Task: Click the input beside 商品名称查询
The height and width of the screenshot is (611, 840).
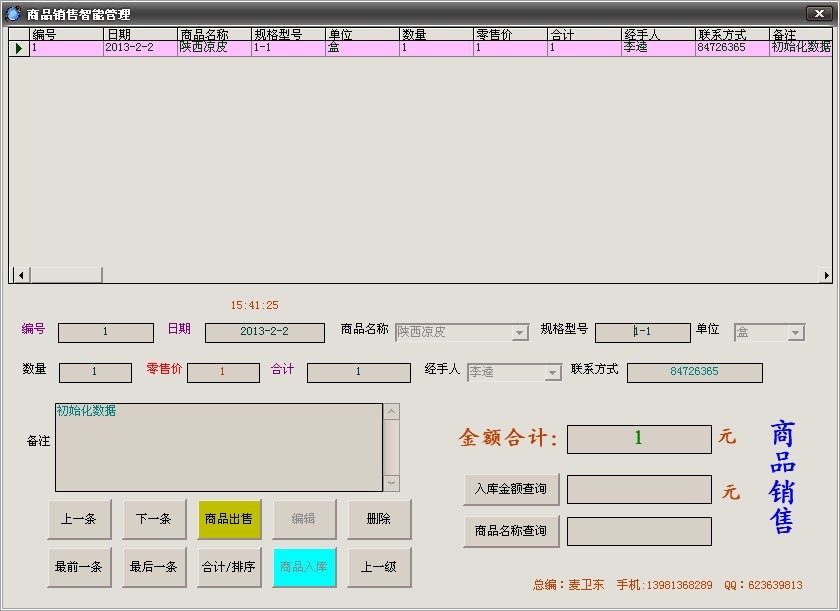Action: pyautogui.click(x=639, y=531)
